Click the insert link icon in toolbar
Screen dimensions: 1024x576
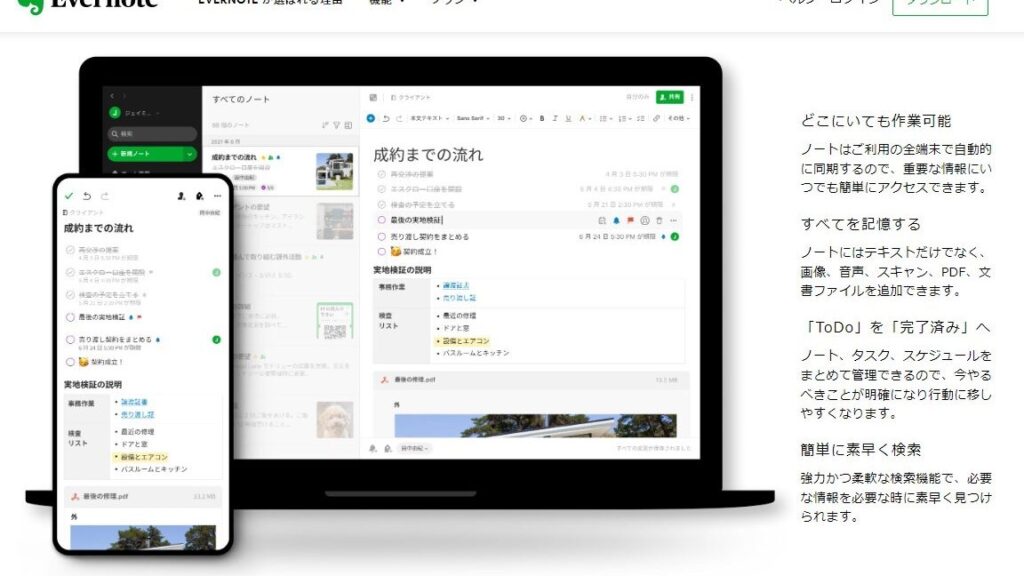click(656, 118)
